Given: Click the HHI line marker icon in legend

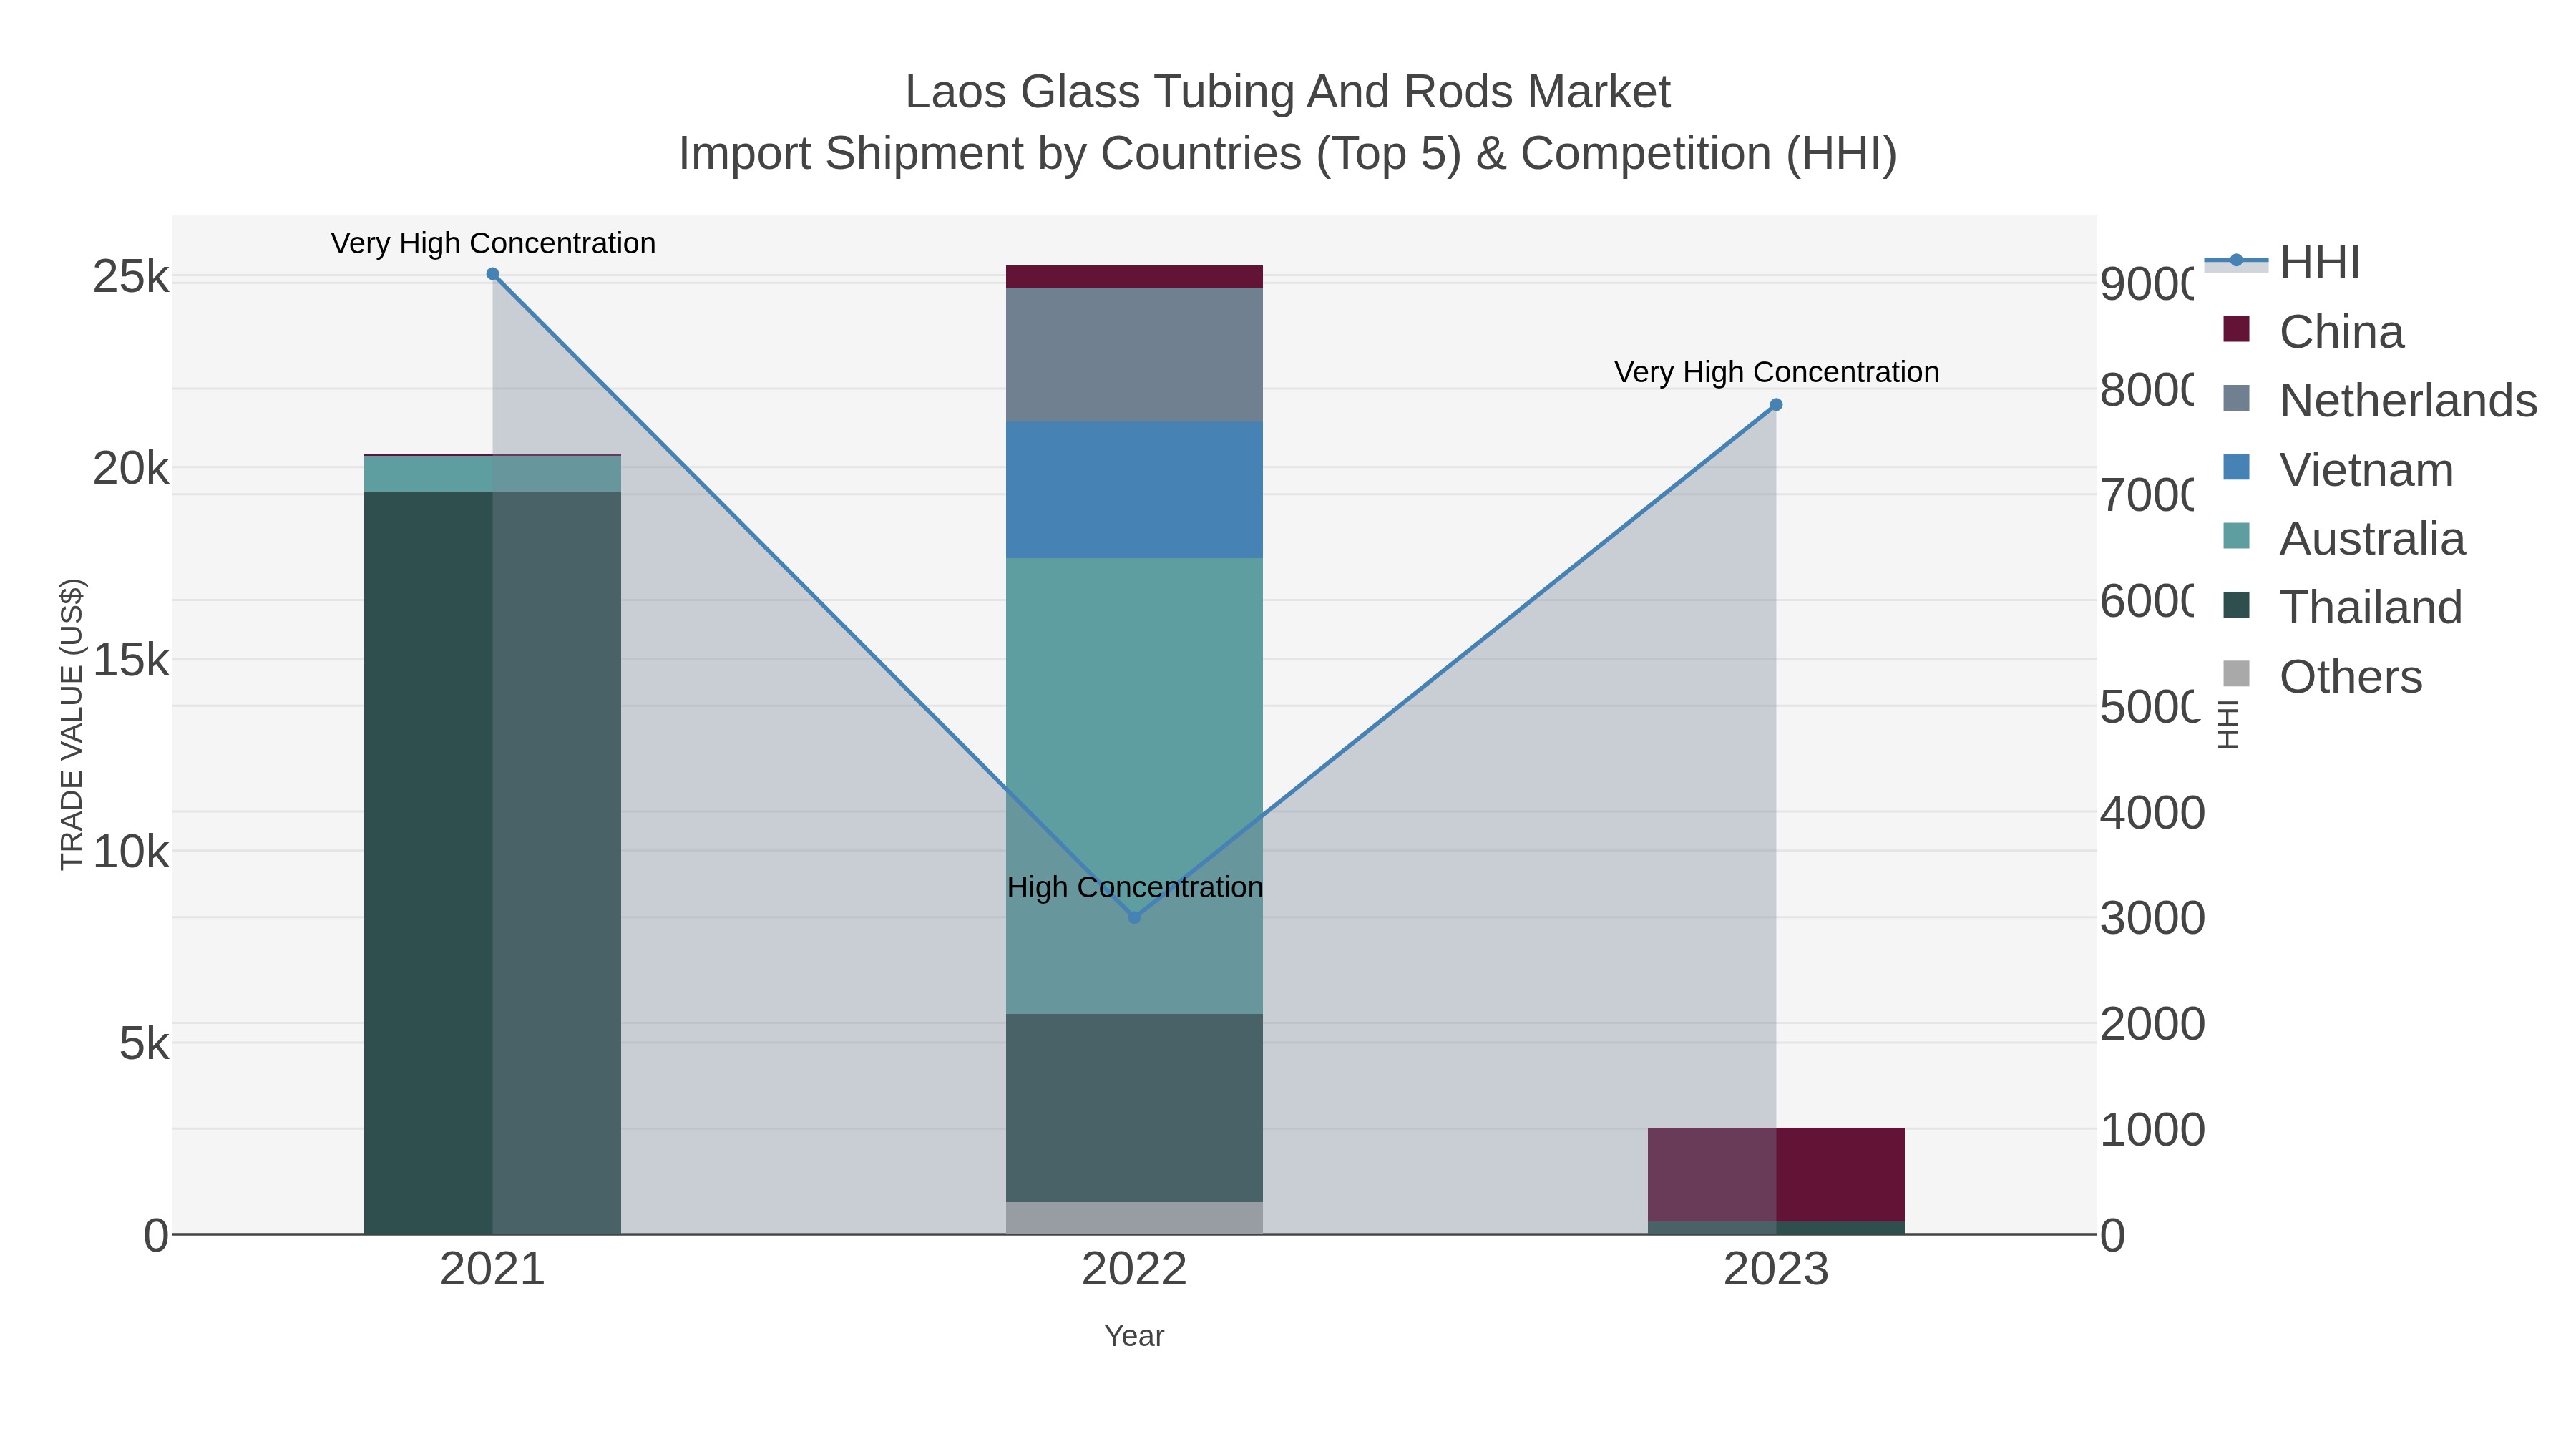Looking at the screenshot, I should 2236,261.
